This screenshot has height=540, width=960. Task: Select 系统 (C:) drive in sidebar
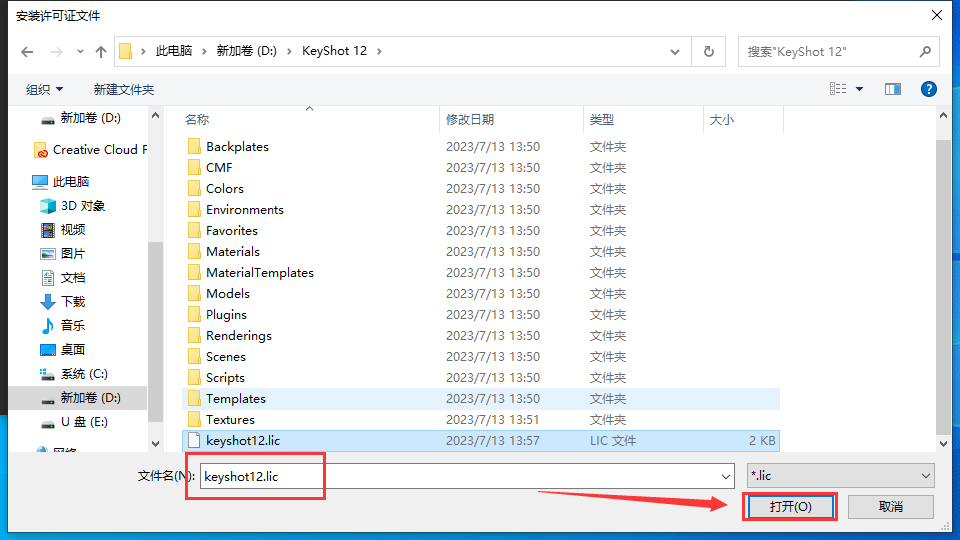click(x=74, y=373)
